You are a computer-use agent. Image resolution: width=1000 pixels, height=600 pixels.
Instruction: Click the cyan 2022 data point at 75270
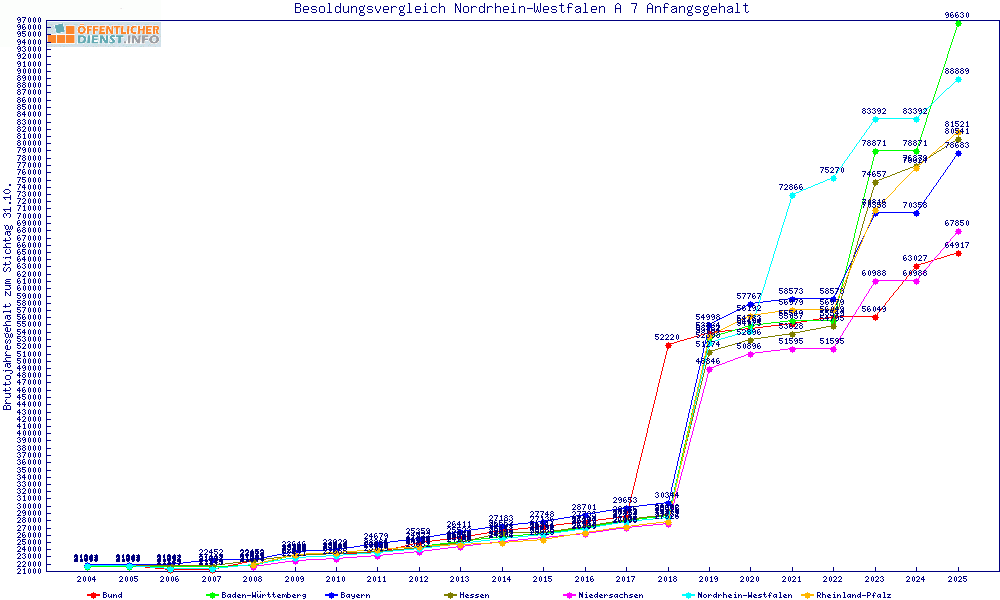click(x=833, y=178)
